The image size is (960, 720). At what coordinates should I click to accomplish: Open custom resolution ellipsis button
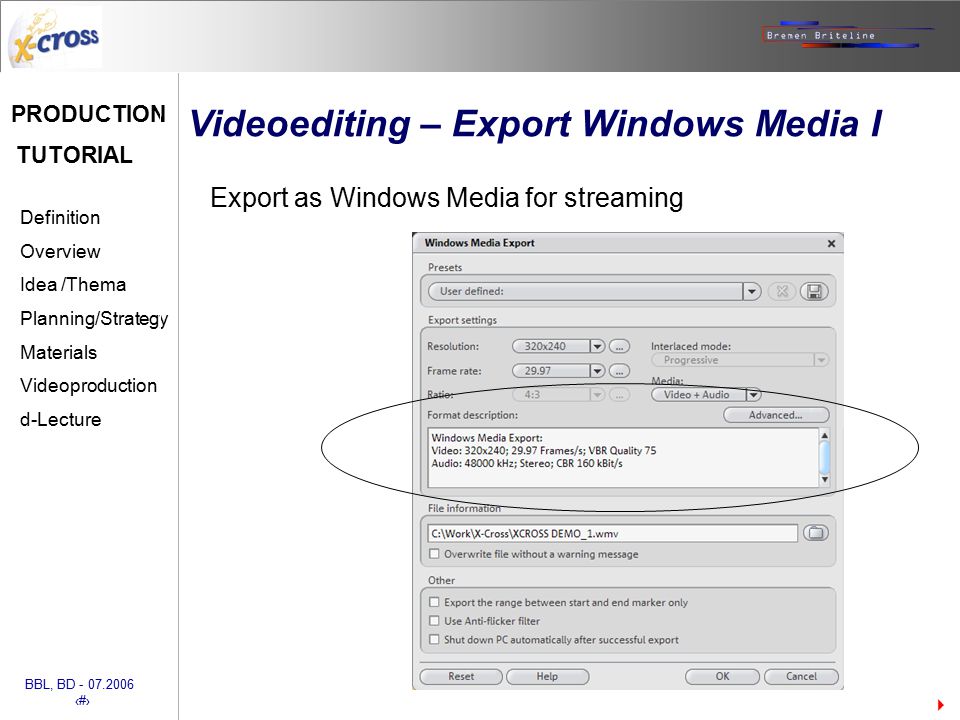click(619, 347)
